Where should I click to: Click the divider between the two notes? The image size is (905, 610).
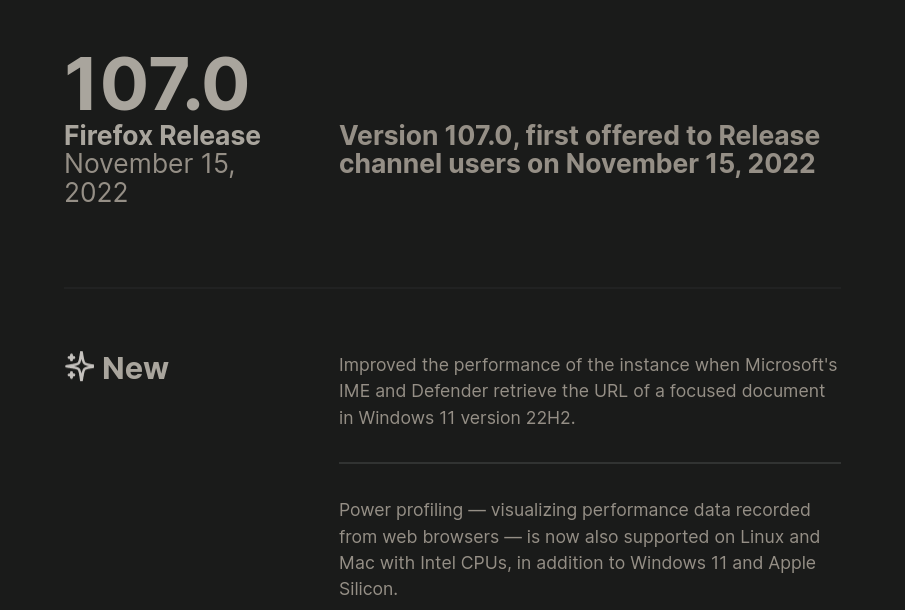point(589,463)
